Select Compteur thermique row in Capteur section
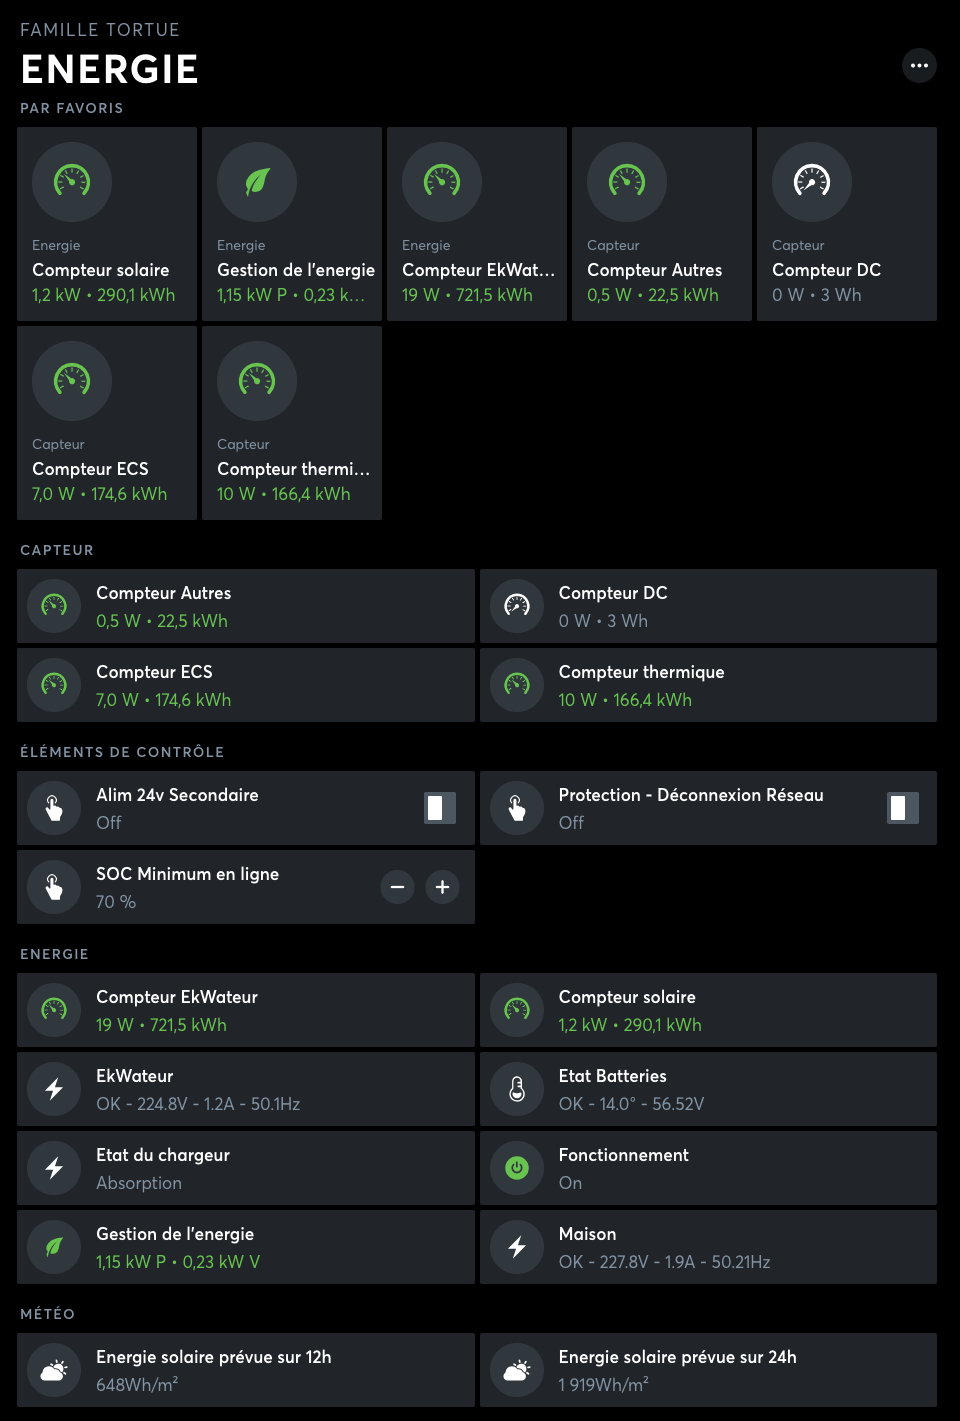This screenshot has height=1421, width=960. [708, 685]
